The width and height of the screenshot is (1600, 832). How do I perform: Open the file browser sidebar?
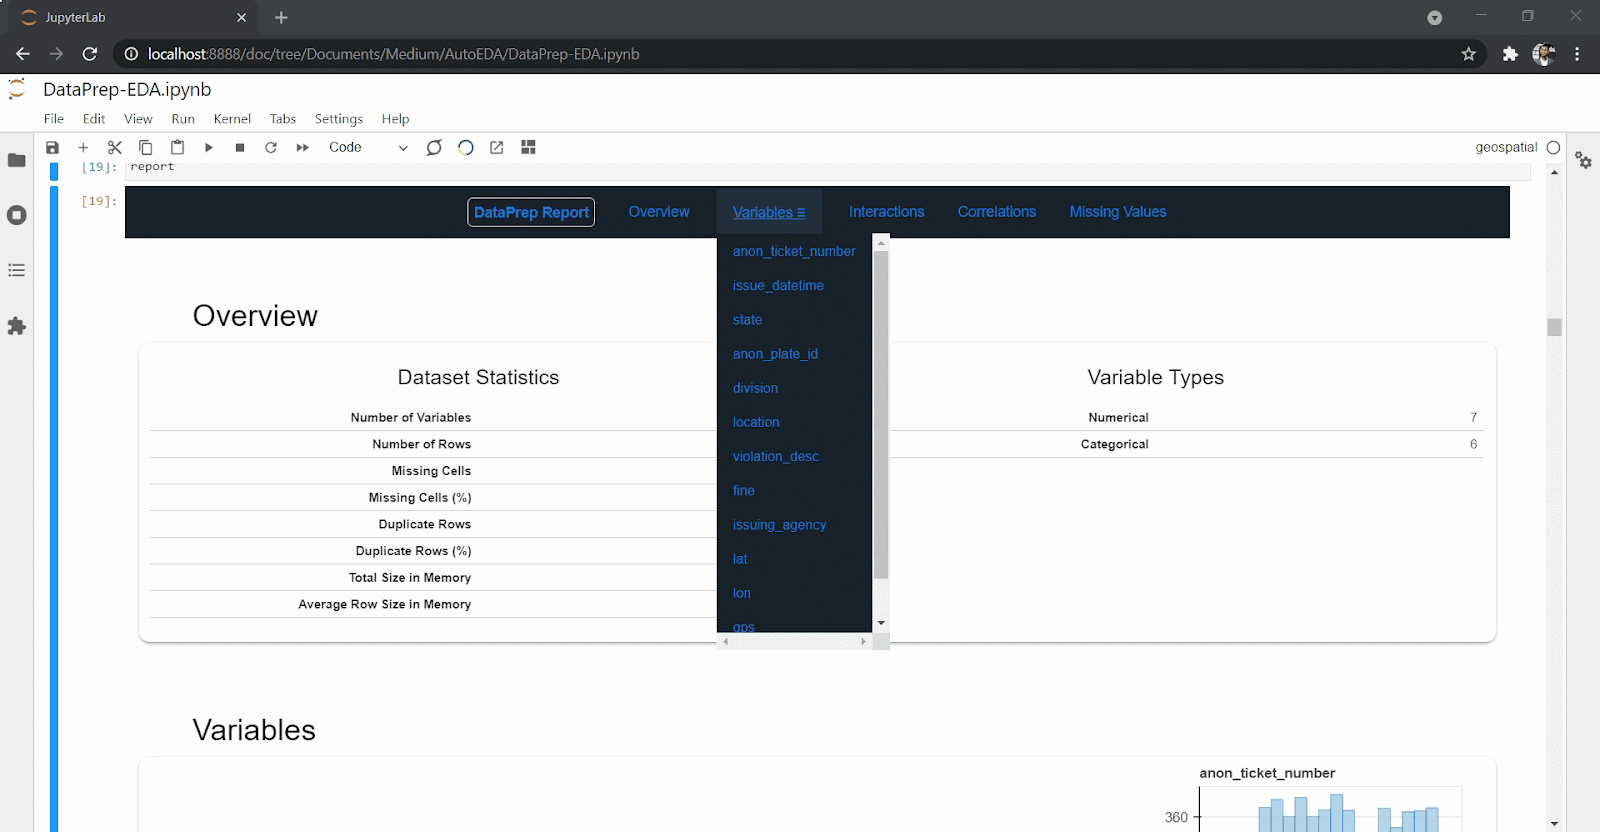(x=17, y=160)
